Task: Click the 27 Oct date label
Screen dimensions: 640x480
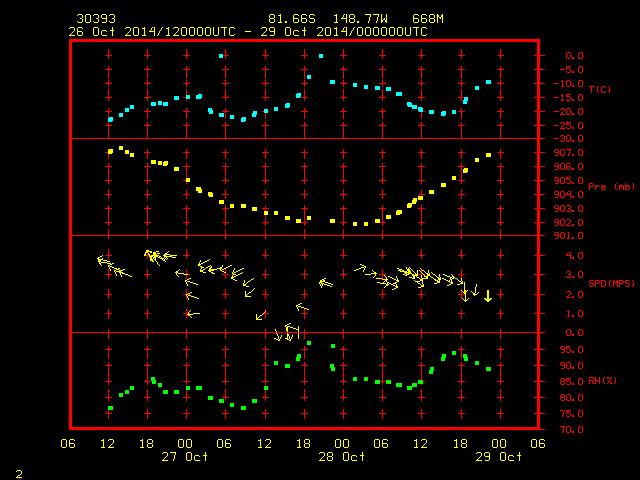Action: (184, 456)
